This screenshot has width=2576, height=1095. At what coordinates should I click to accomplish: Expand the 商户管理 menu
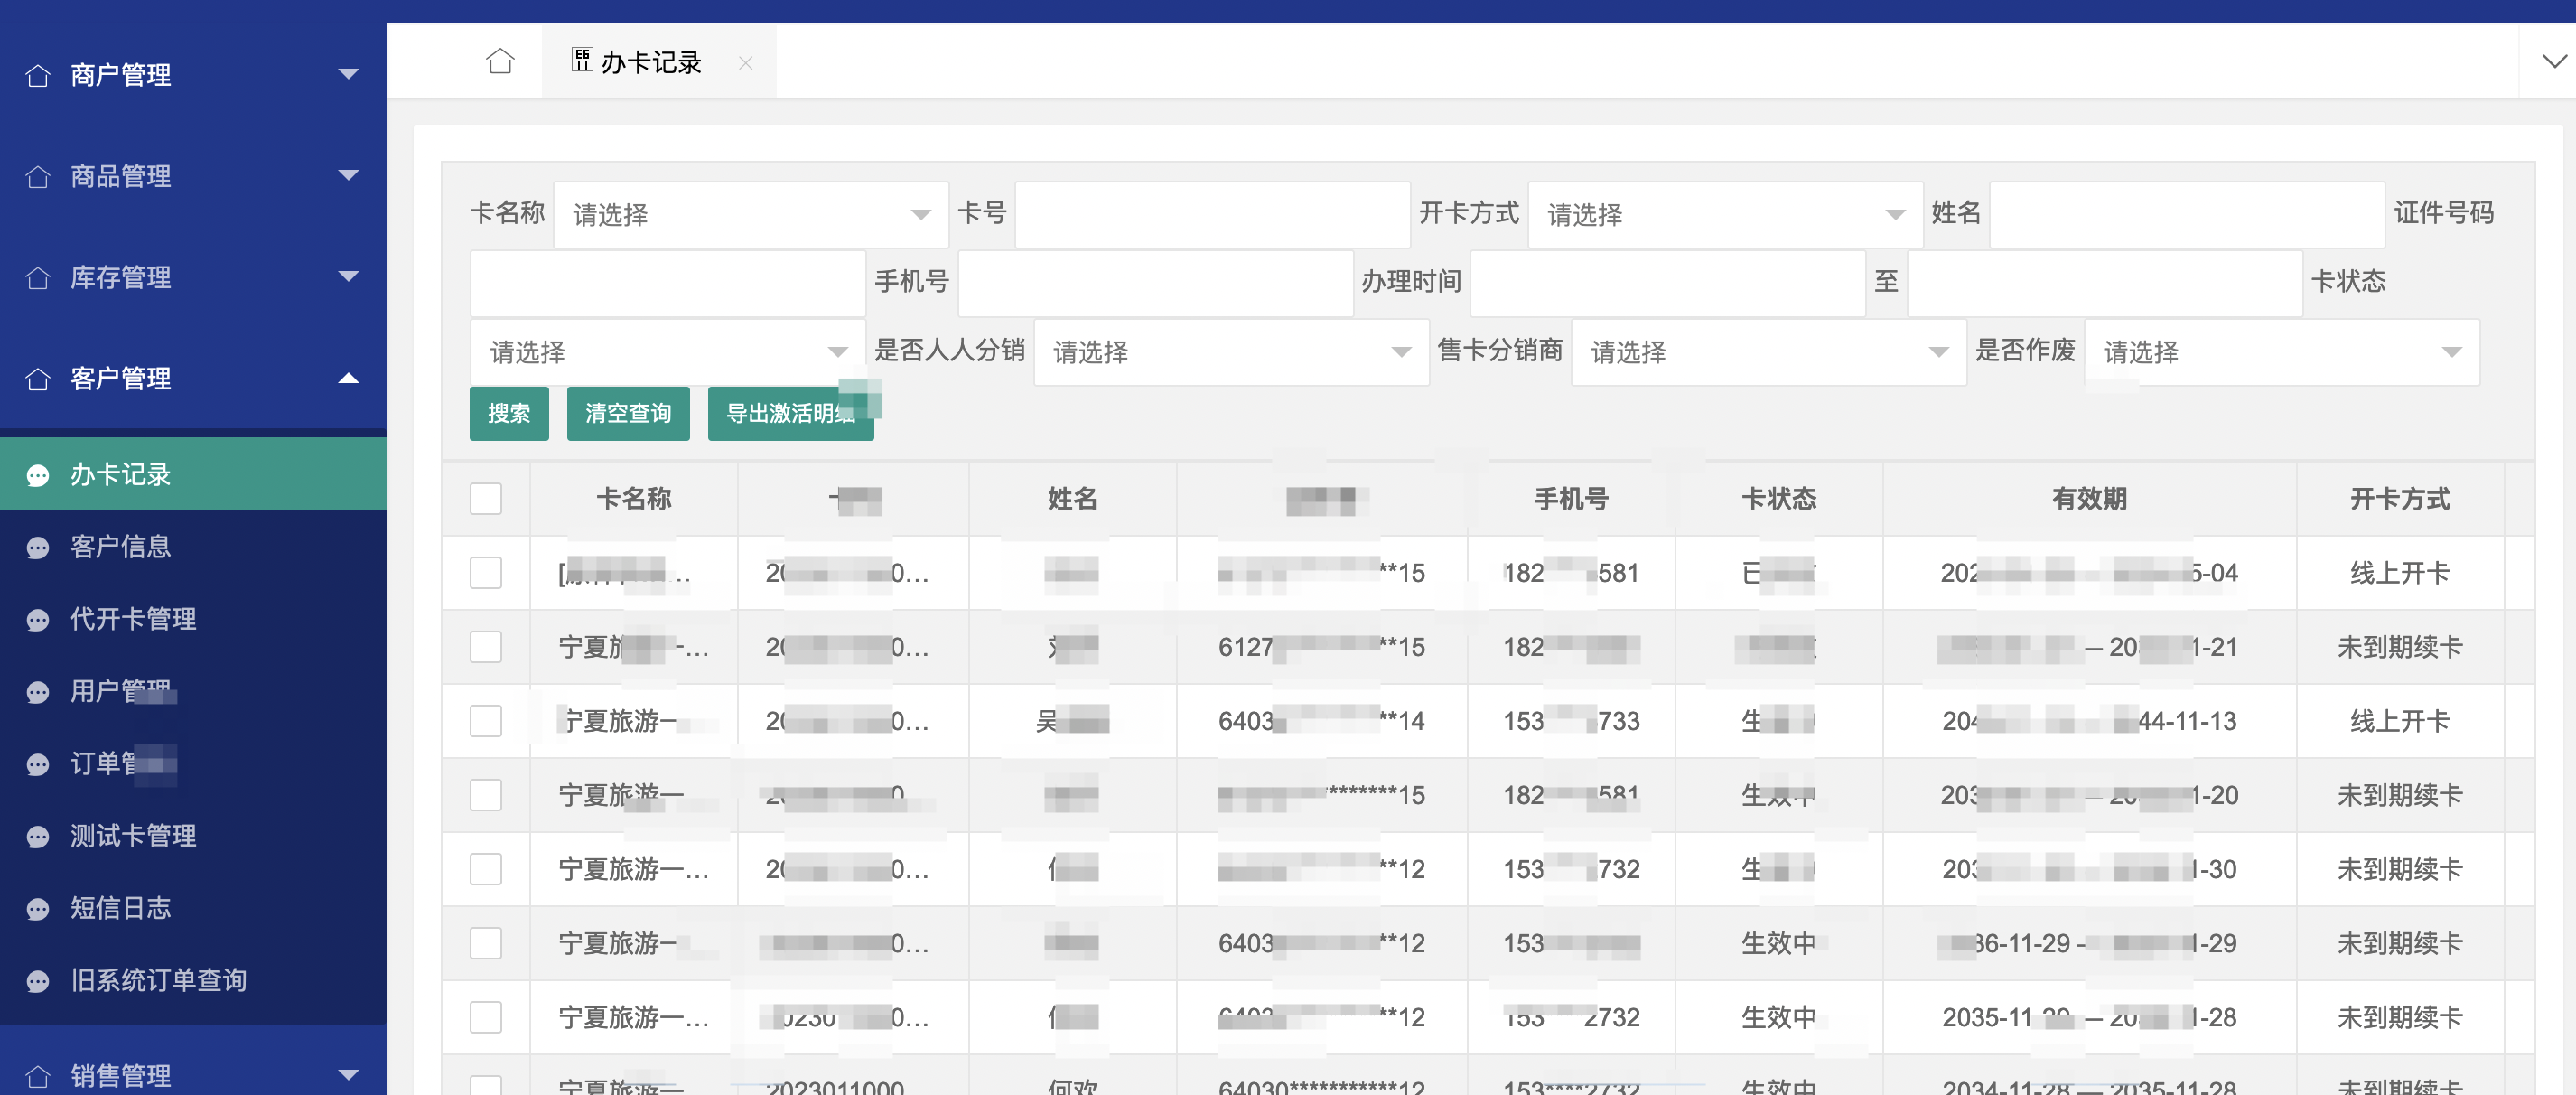click(348, 74)
